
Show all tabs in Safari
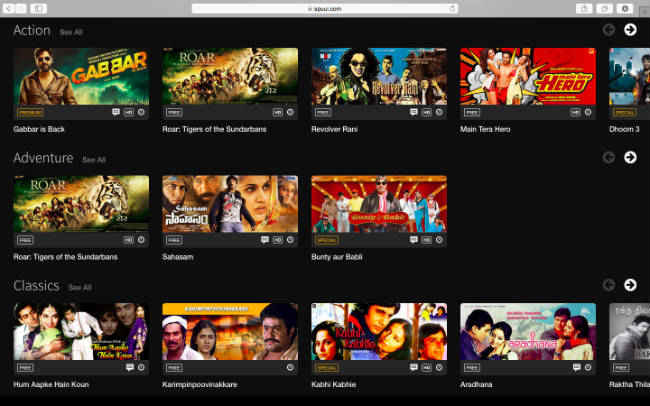click(x=604, y=8)
